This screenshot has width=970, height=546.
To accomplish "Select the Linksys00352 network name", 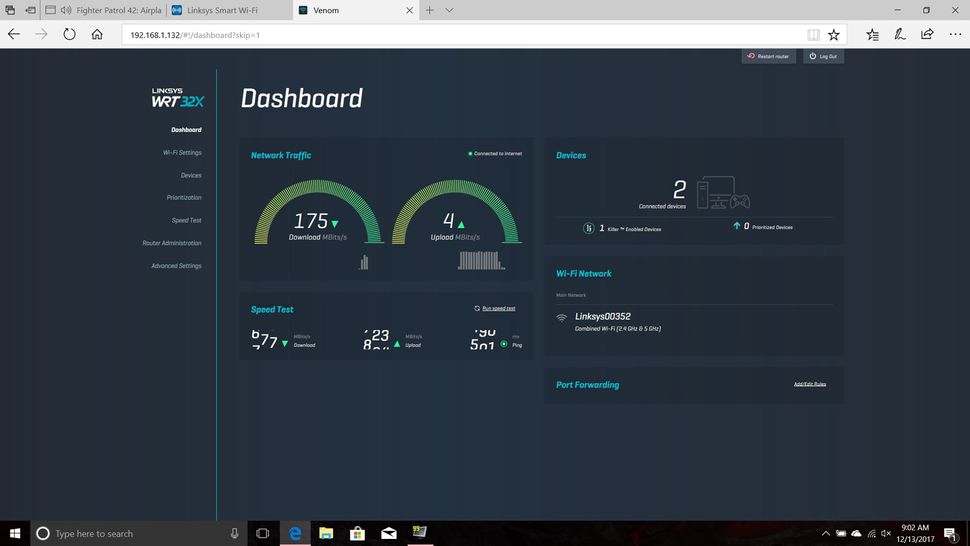I will [x=603, y=316].
